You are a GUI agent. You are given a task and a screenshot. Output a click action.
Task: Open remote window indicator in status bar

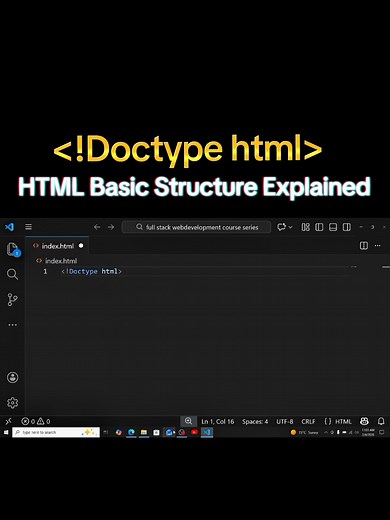[9, 421]
